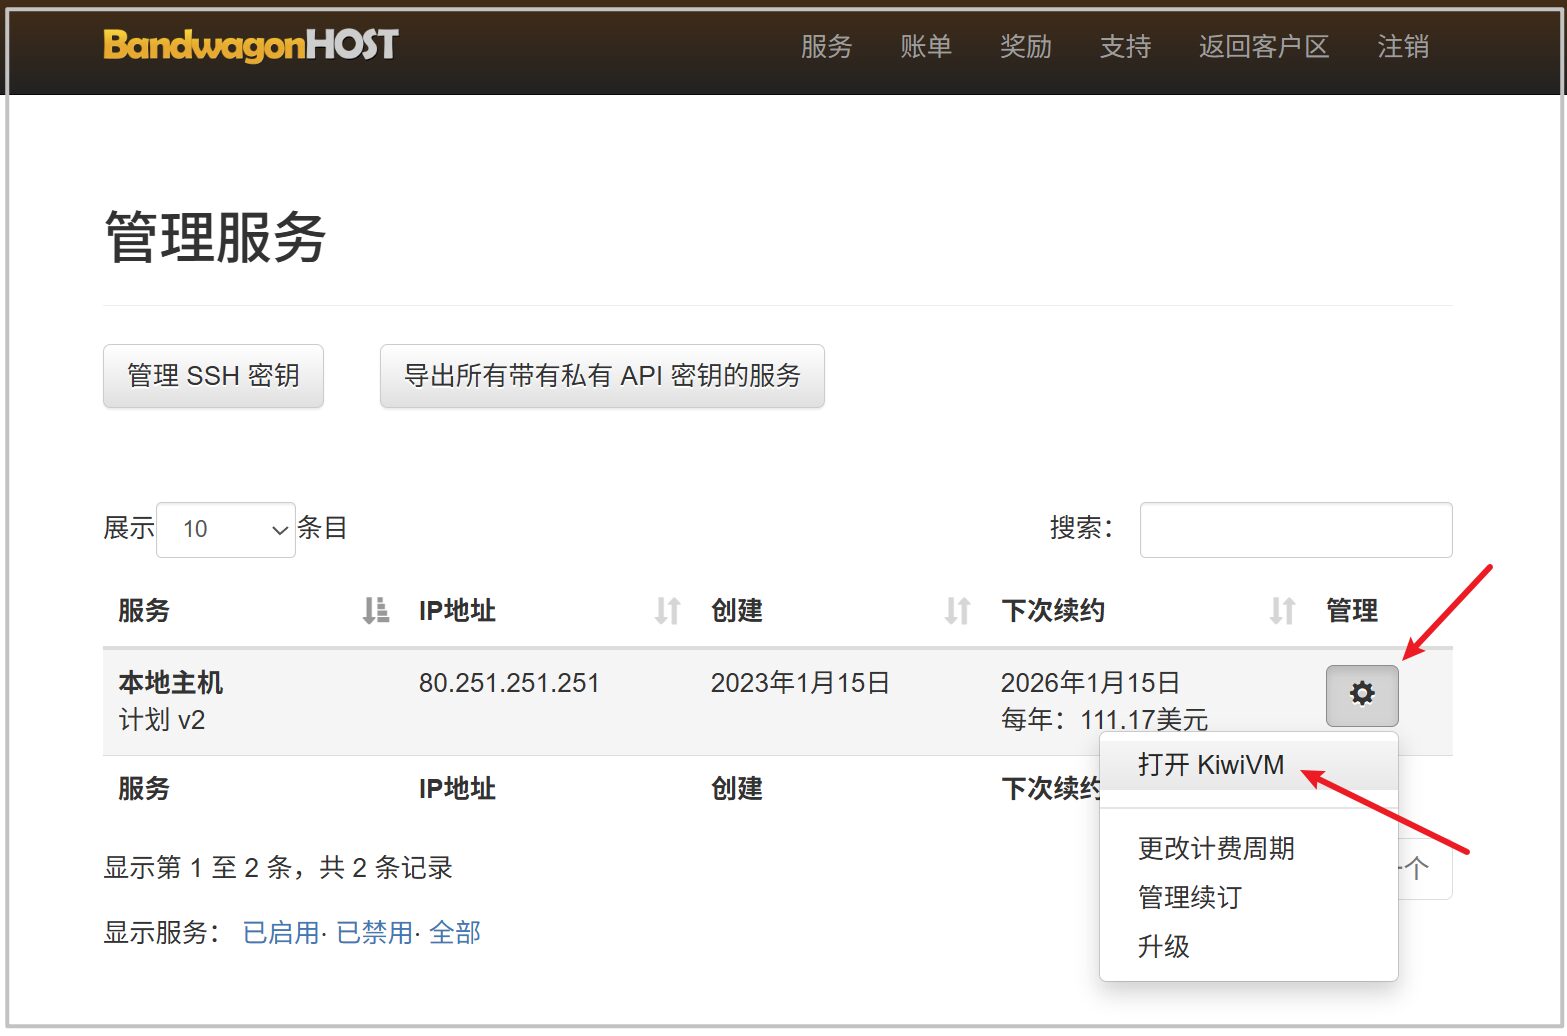Show 全部 services link
Viewport: 1567px width, 1036px height.
pyautogui.click(x=455, y=933)
